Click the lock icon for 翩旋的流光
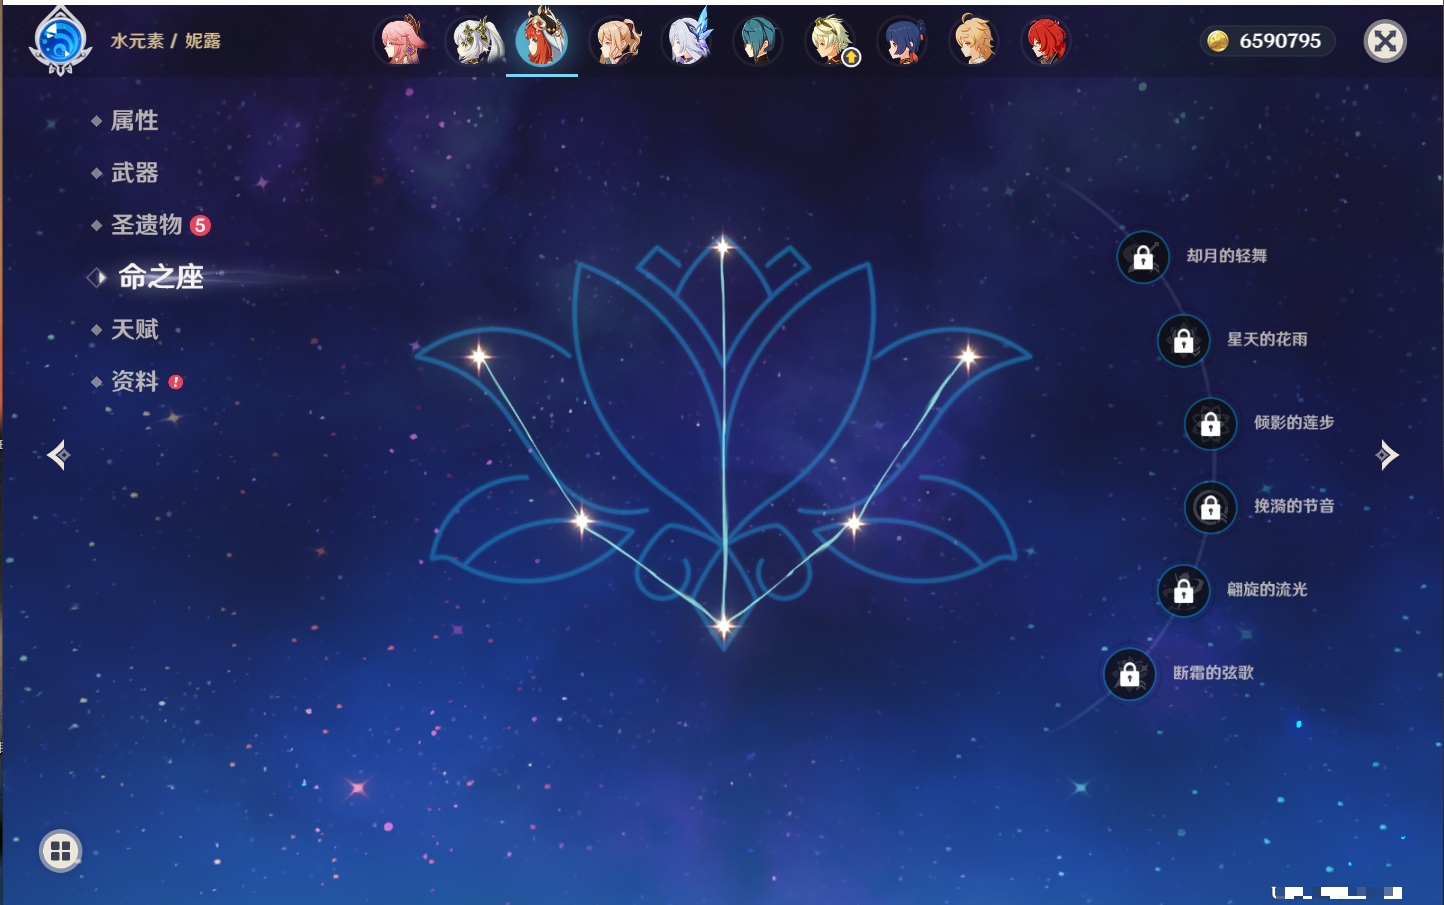Viewport: 1444px width, 905px height. (1184, 590)
